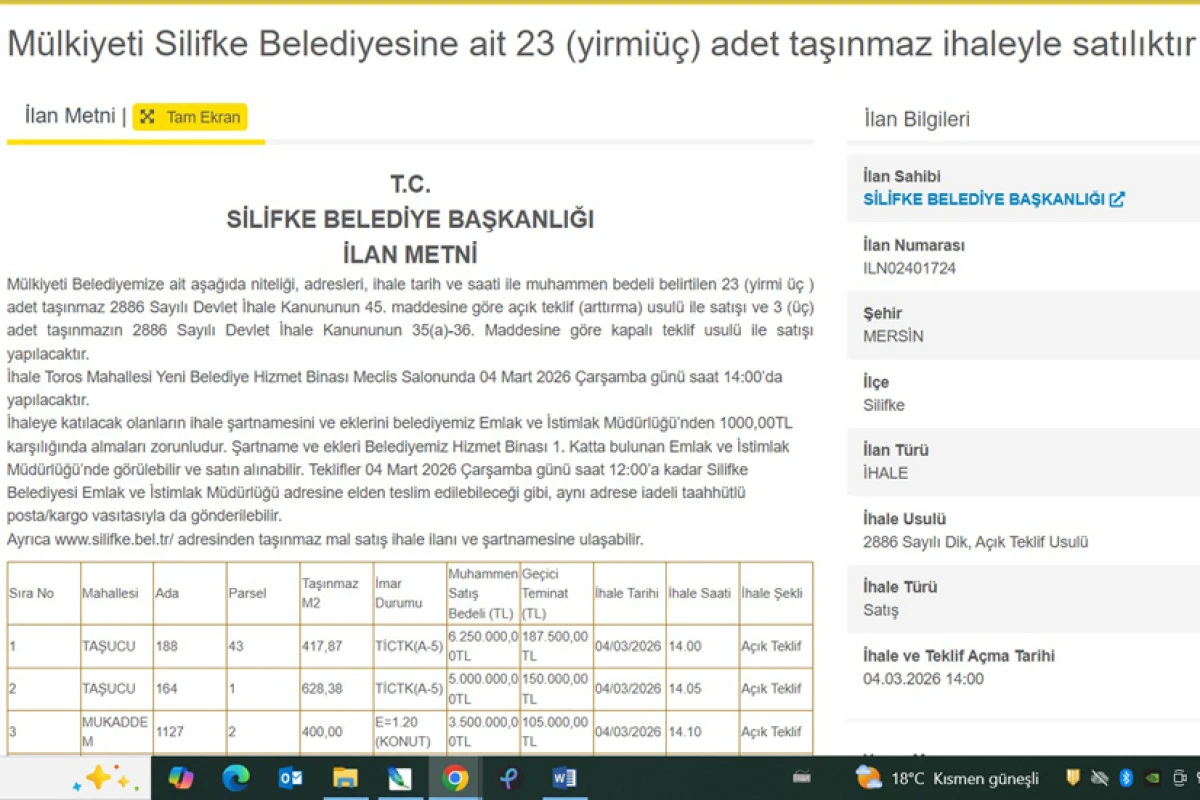
Task: Click the external link icon next to SİLİFKE BELEDİYE BAŞKANLIĞI
Action: tap(1117, 198)
